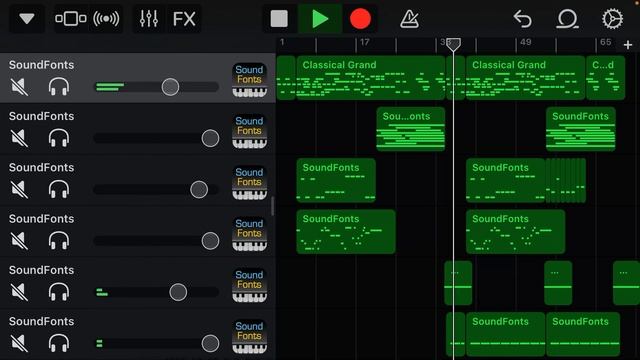Mute the fourth SoundFonts track

click(19, 241)
